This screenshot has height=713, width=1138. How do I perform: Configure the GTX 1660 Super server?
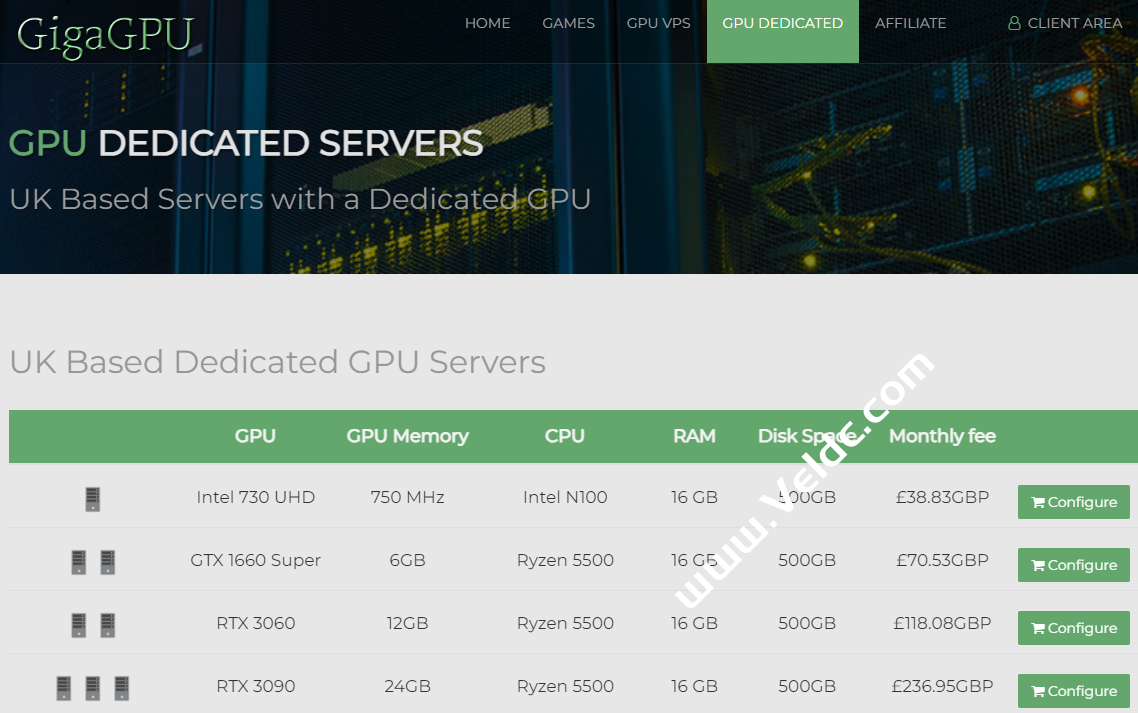(1073, 565)
